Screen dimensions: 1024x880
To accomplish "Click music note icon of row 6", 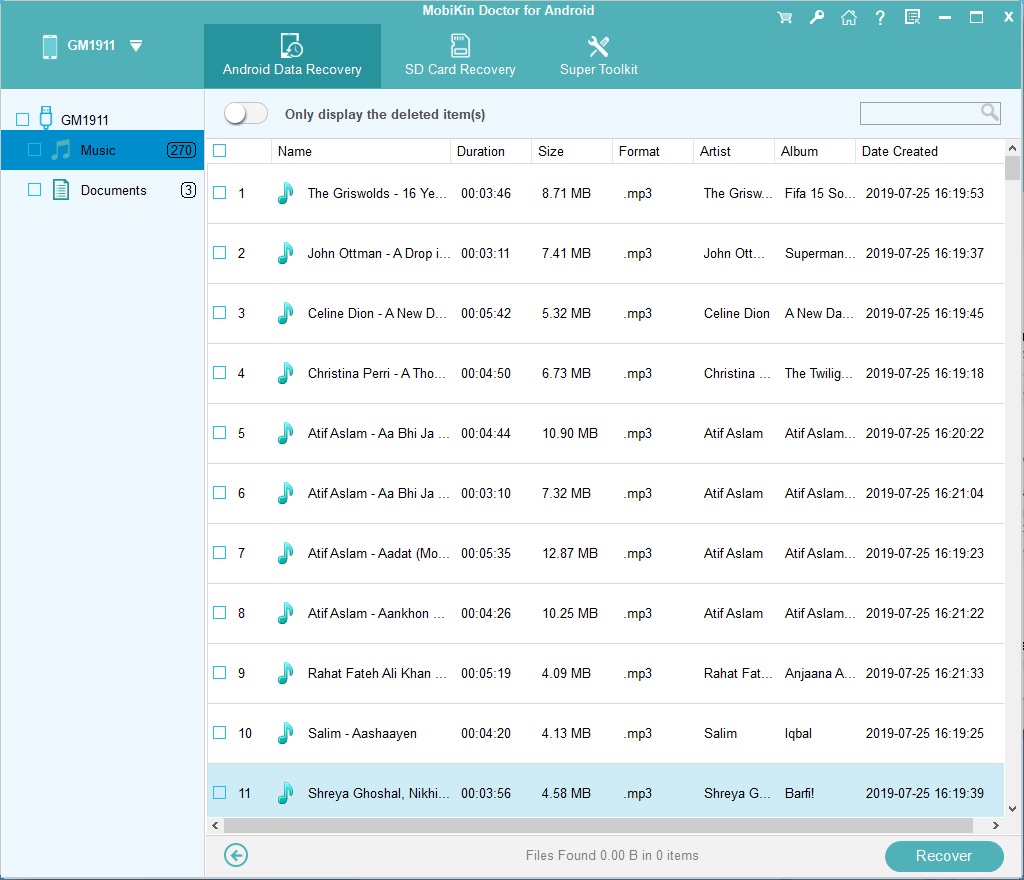I will point(285,493).
